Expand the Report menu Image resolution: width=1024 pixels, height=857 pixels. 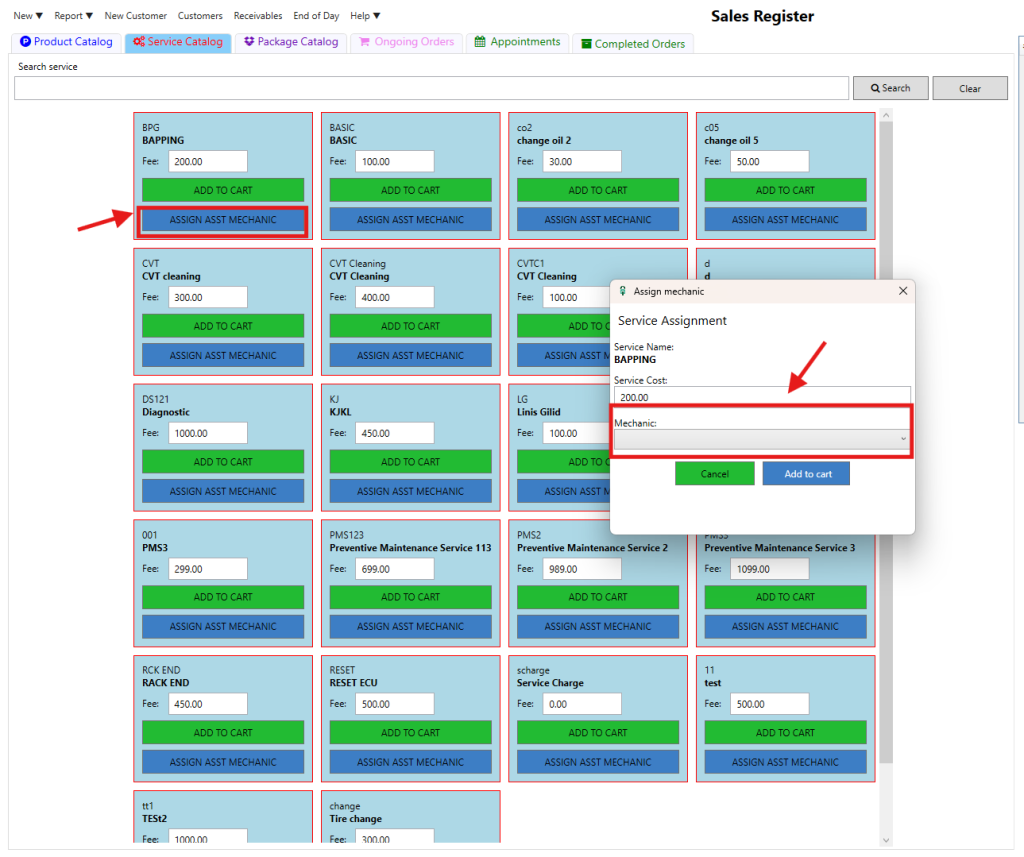pyautogui.click(x=73, y=16)
